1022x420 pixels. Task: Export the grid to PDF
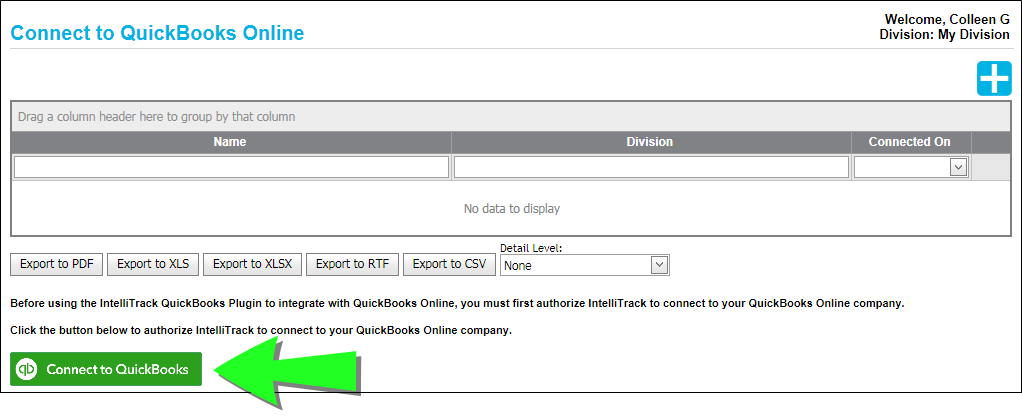[57, 264]
